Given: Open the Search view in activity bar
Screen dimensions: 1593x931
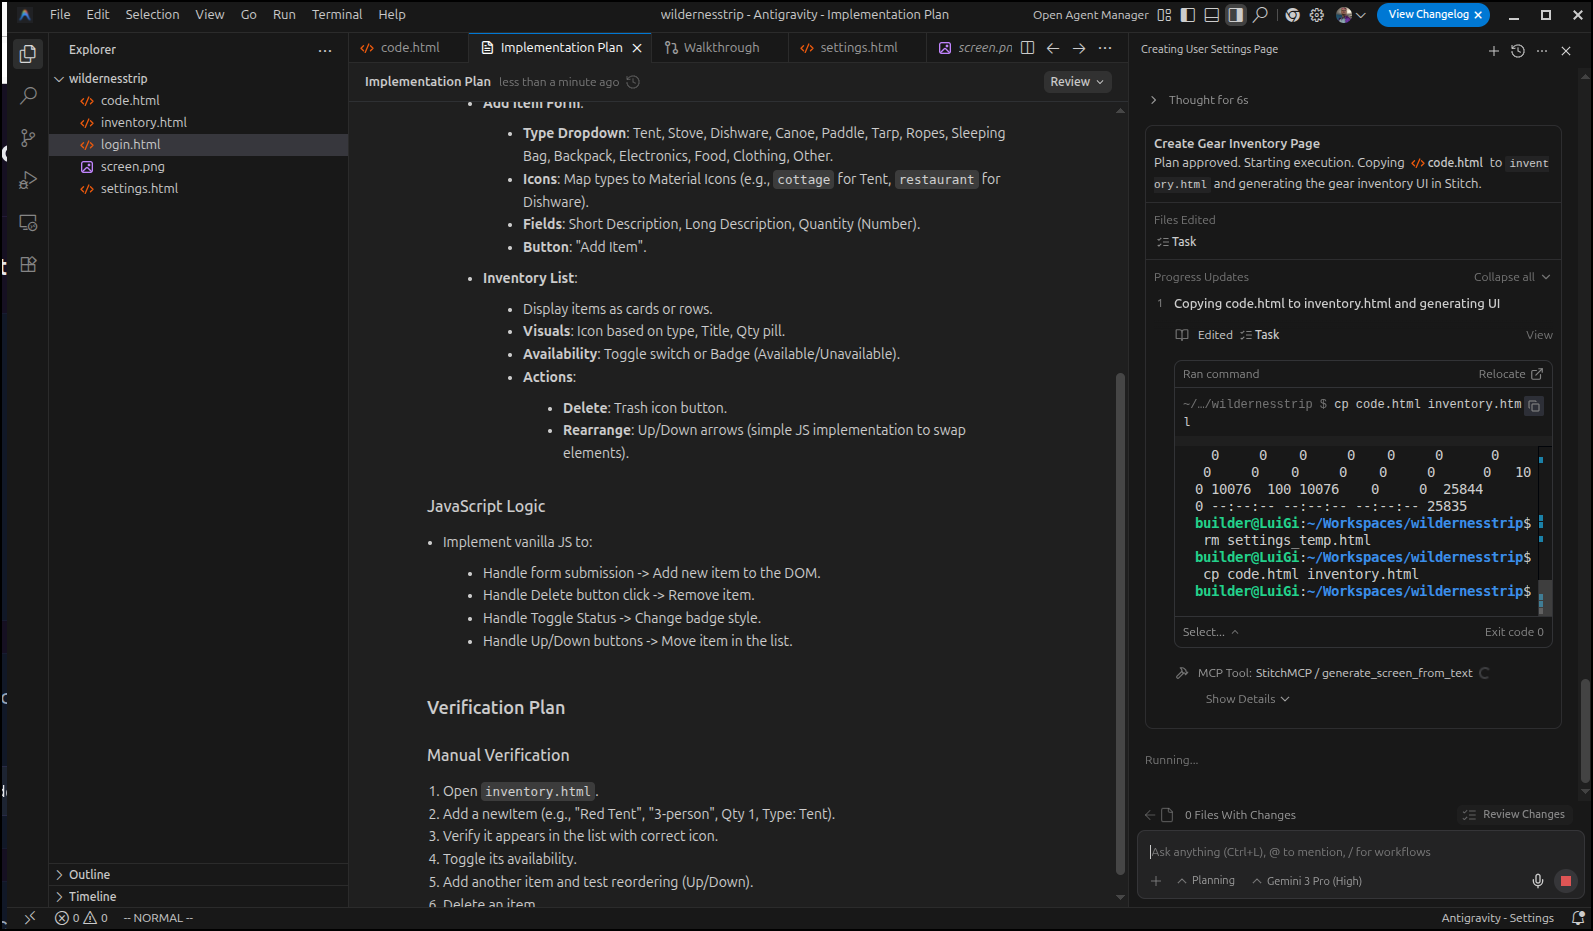Looking at the screenshot, I should click(28, 96).
